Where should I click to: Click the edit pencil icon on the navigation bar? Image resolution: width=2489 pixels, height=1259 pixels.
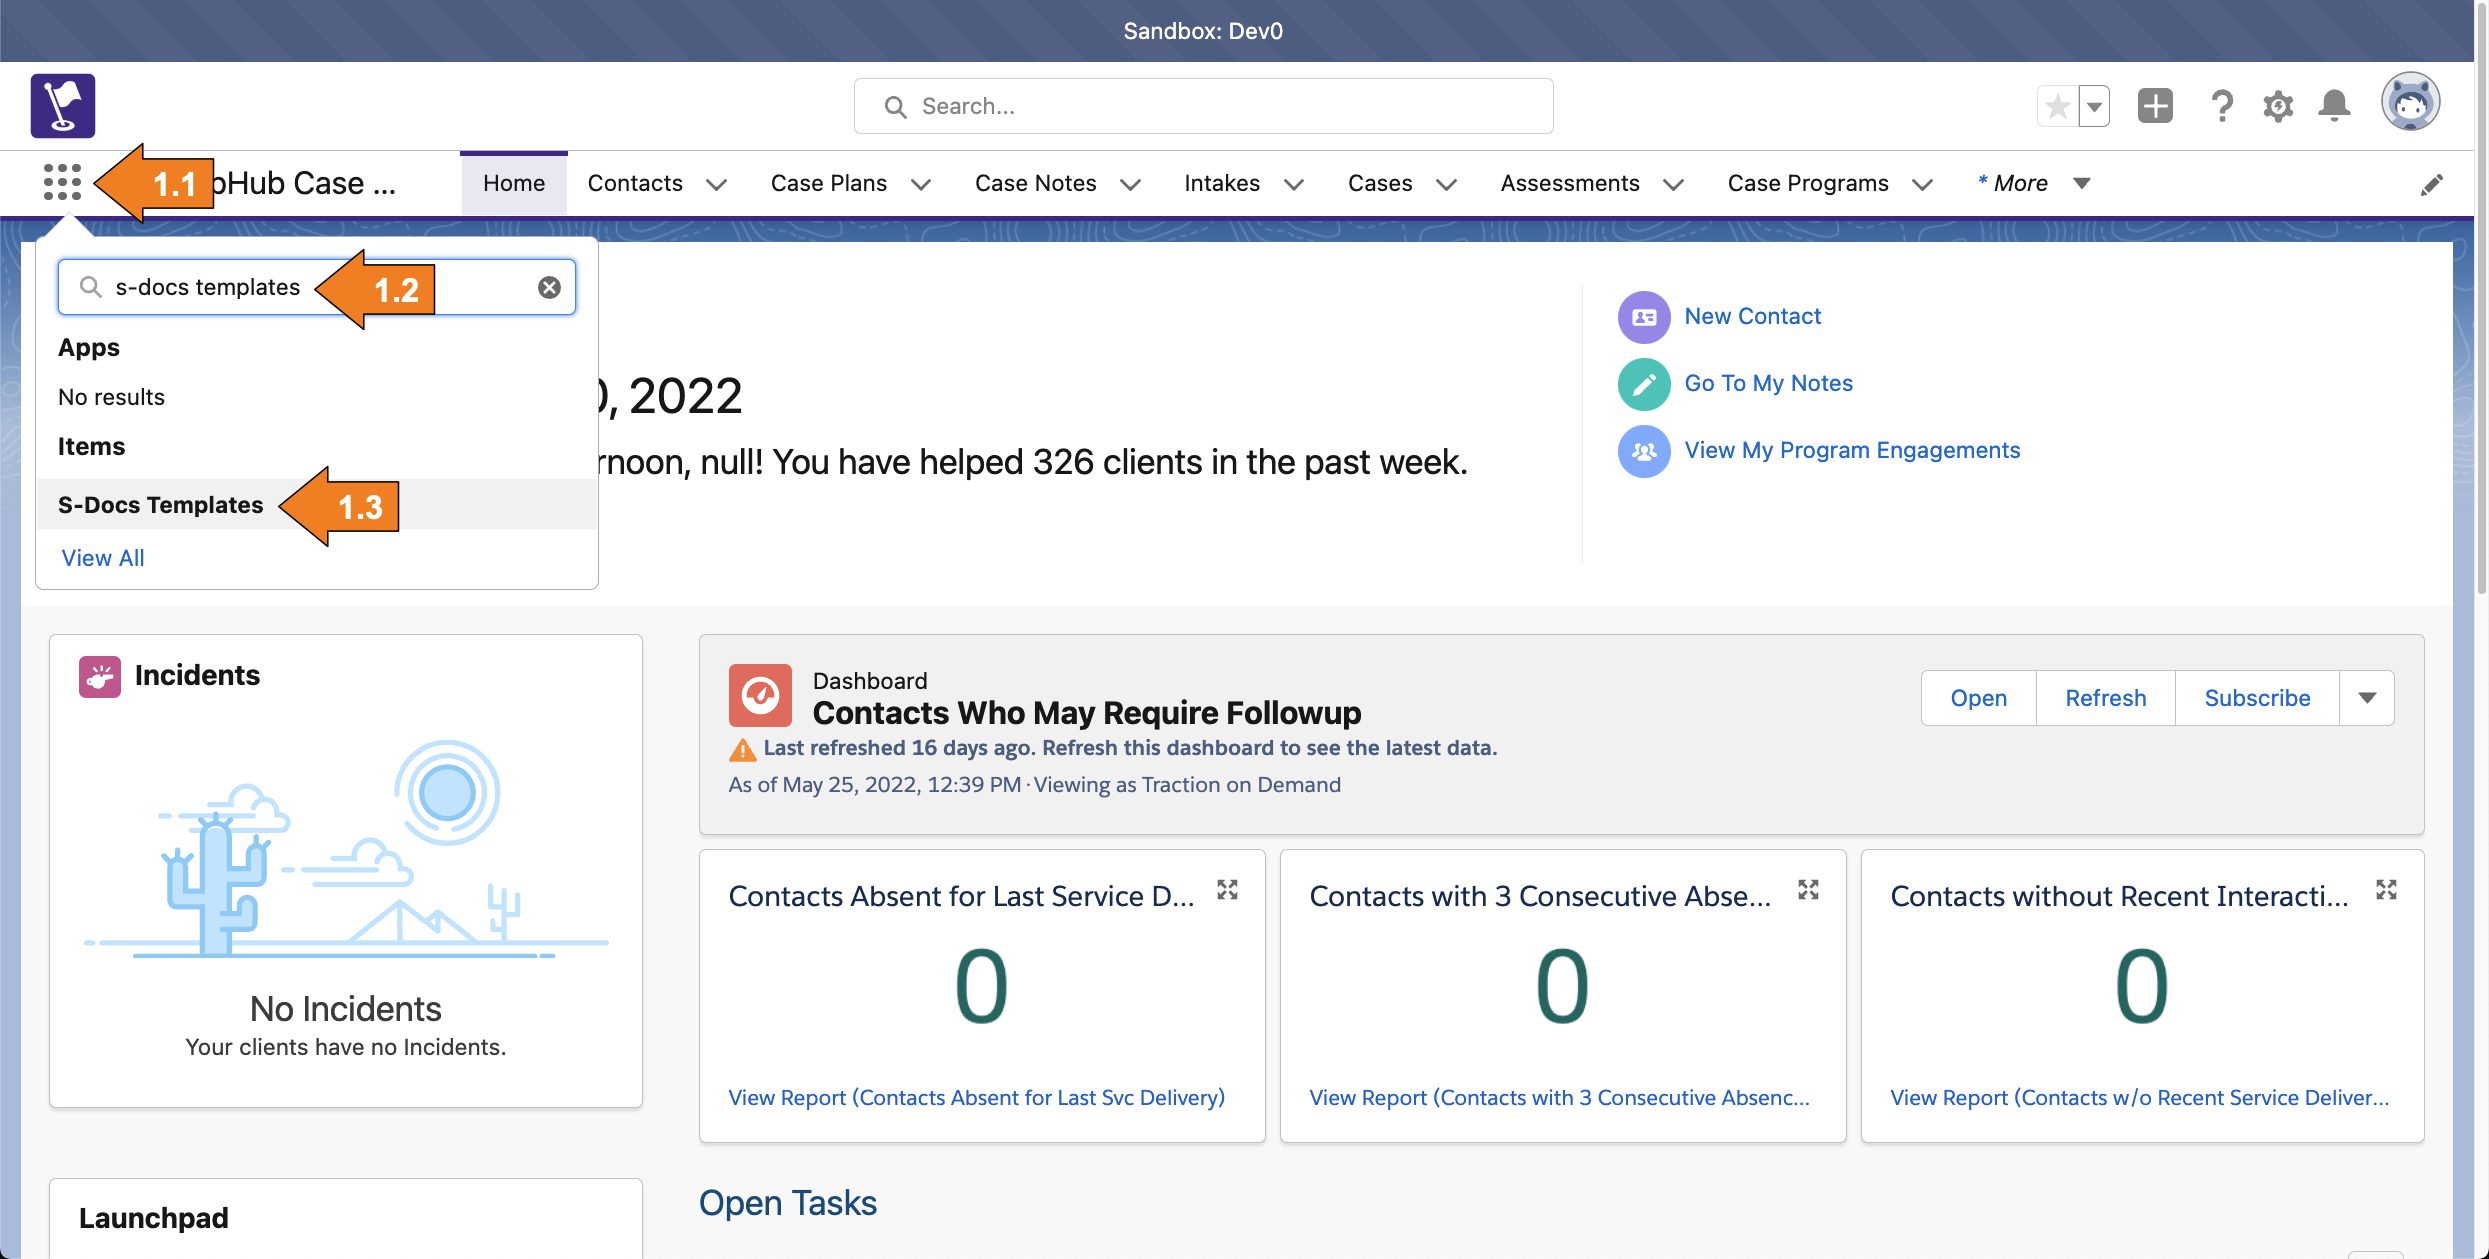pos(2433,183)
